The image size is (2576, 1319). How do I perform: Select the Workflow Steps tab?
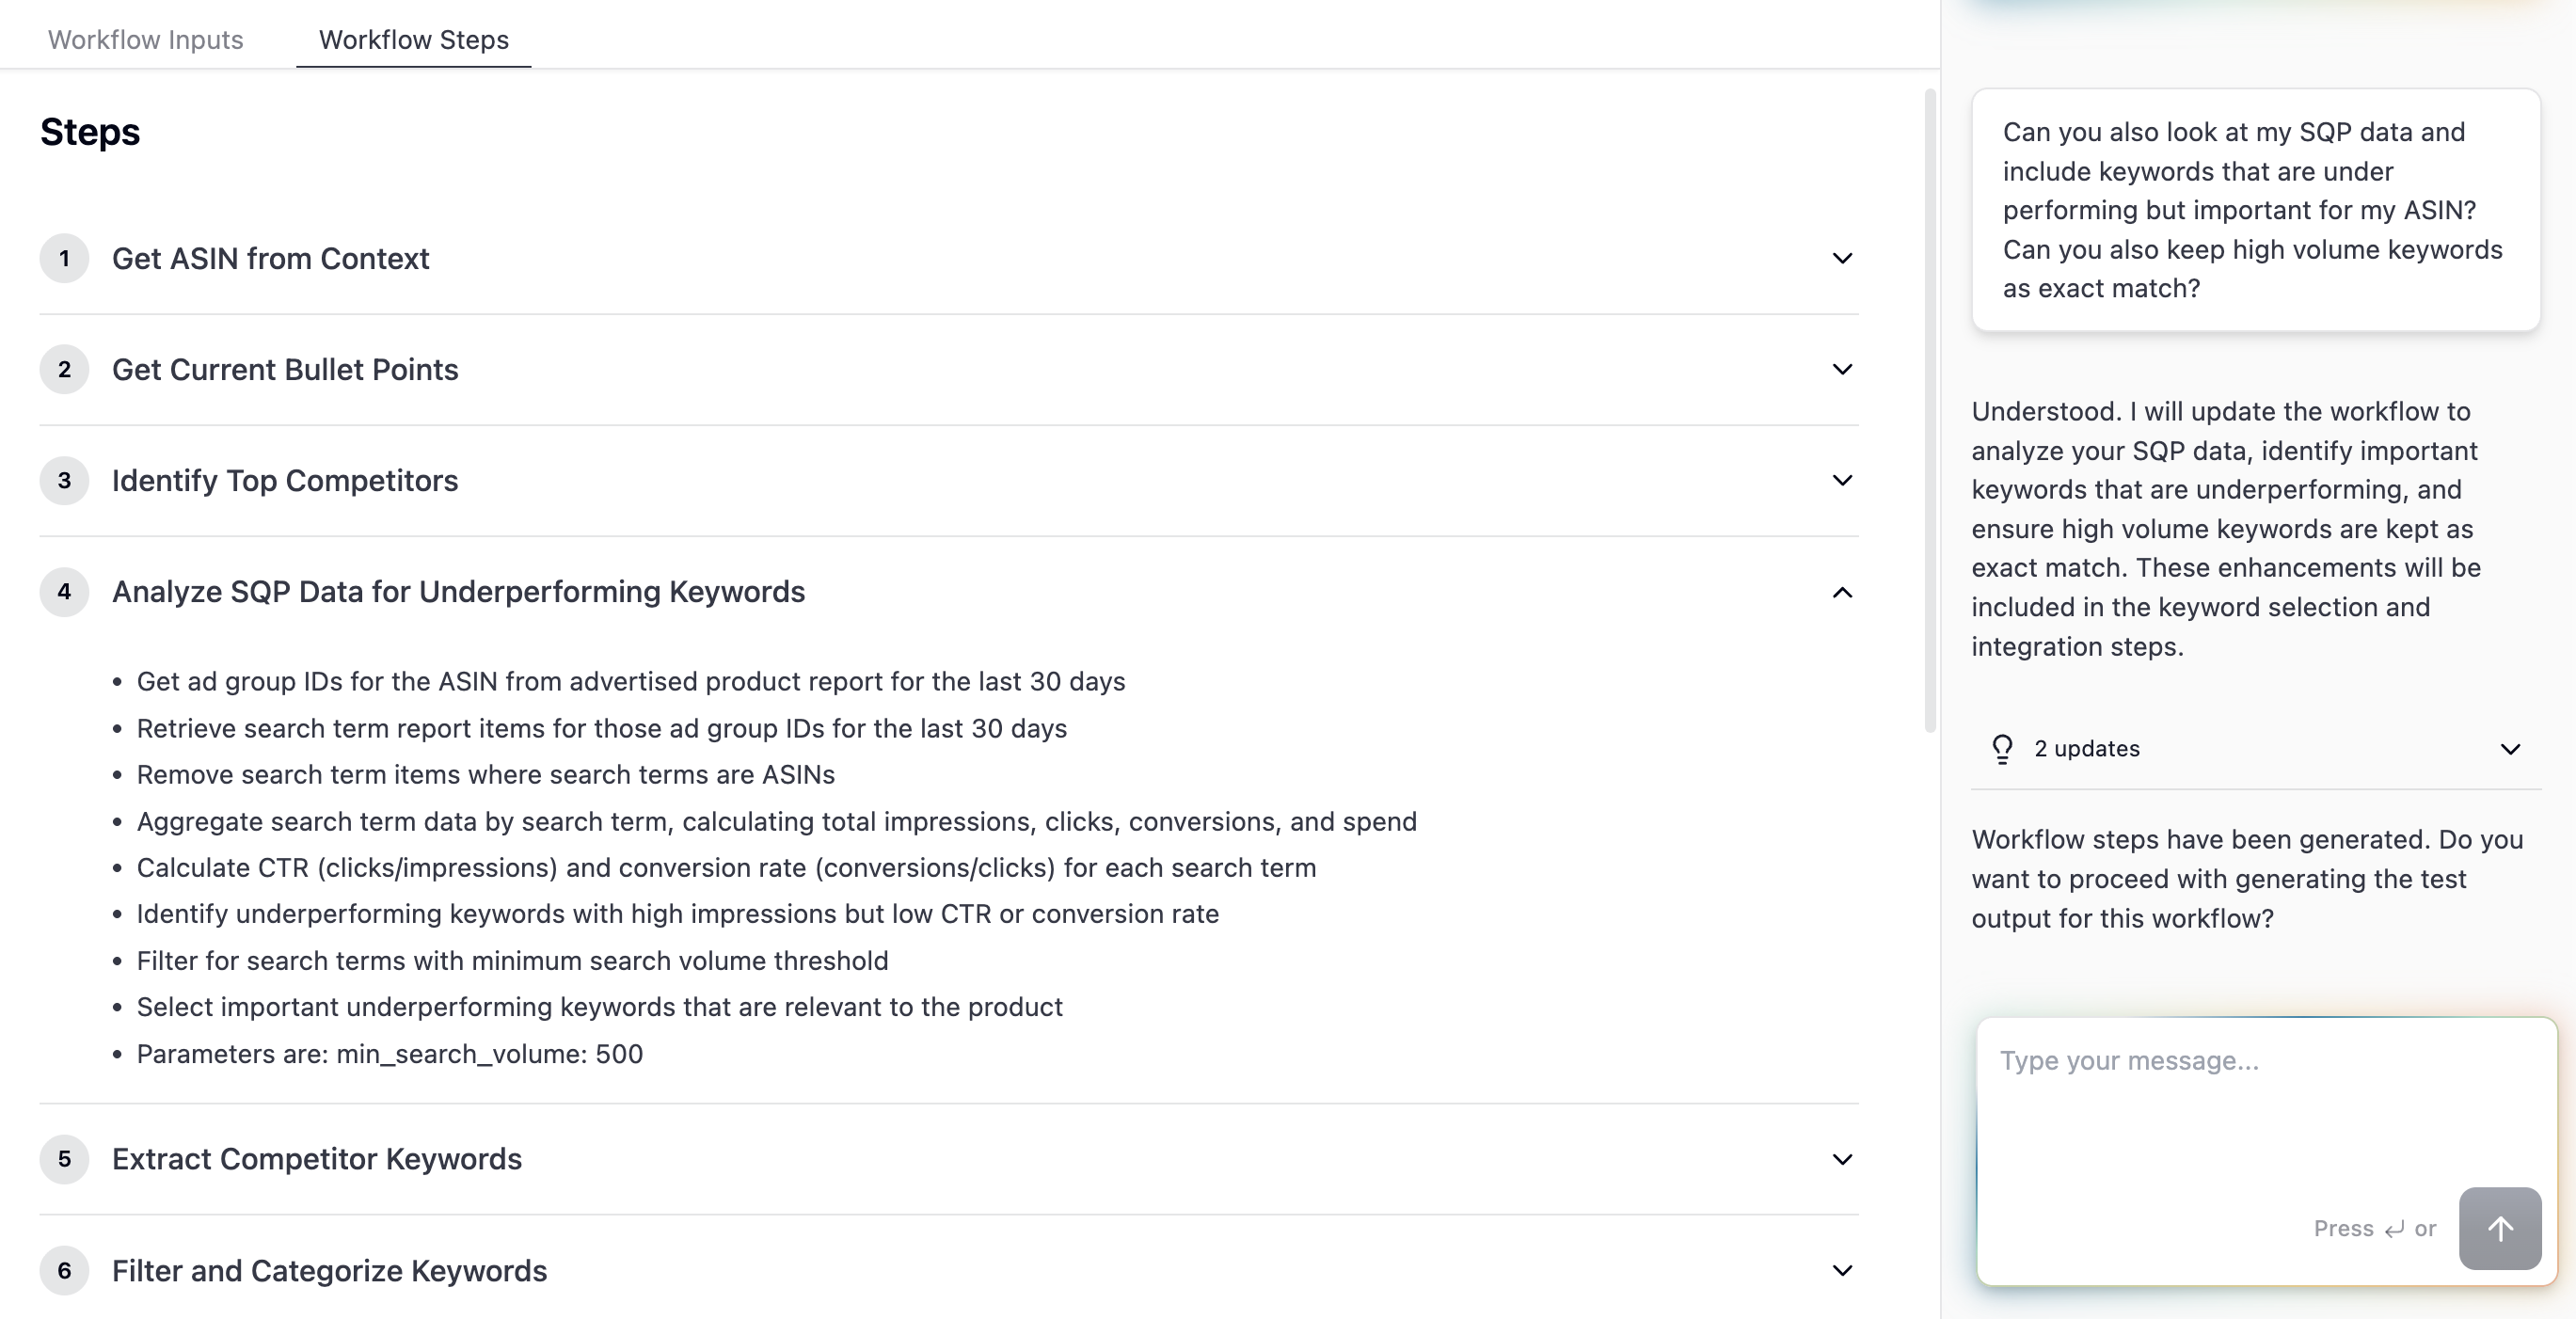pos(413,40)
